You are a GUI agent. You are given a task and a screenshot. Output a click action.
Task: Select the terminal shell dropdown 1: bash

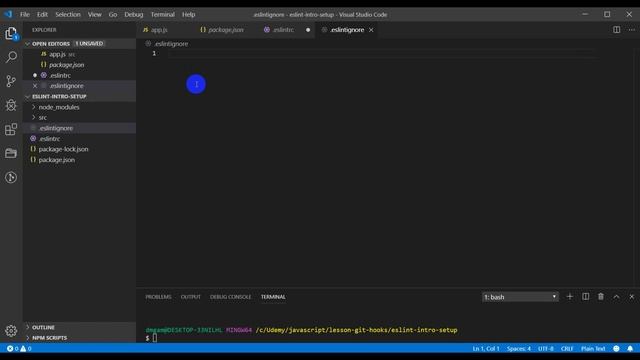pyautogui.click(x=520, y=297)
